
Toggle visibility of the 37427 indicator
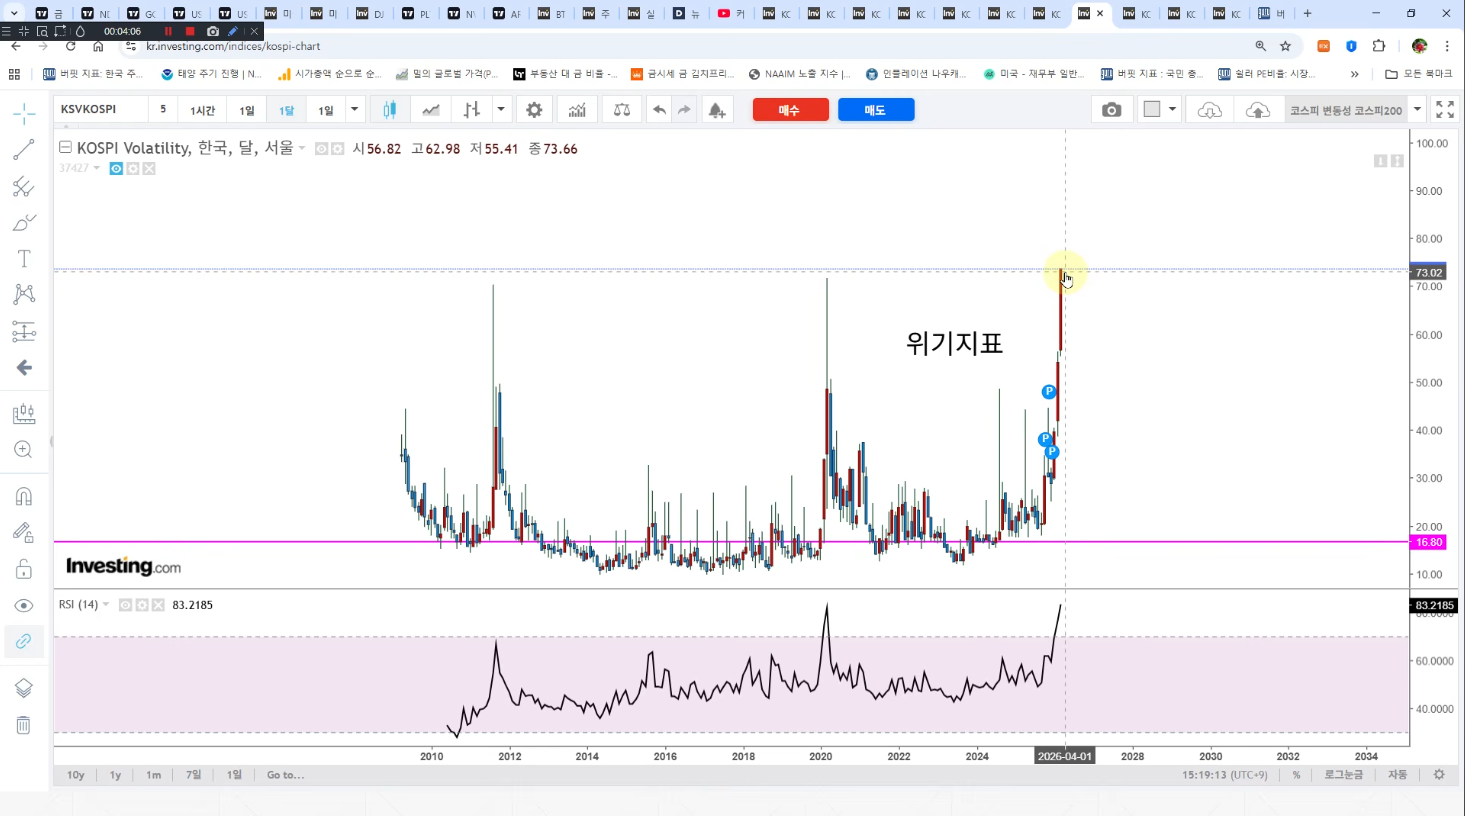point(116,168)
